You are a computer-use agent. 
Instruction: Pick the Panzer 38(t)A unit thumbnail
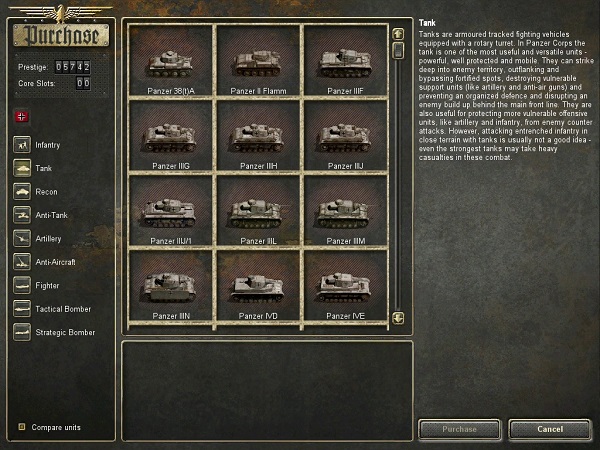pos(171,60)
